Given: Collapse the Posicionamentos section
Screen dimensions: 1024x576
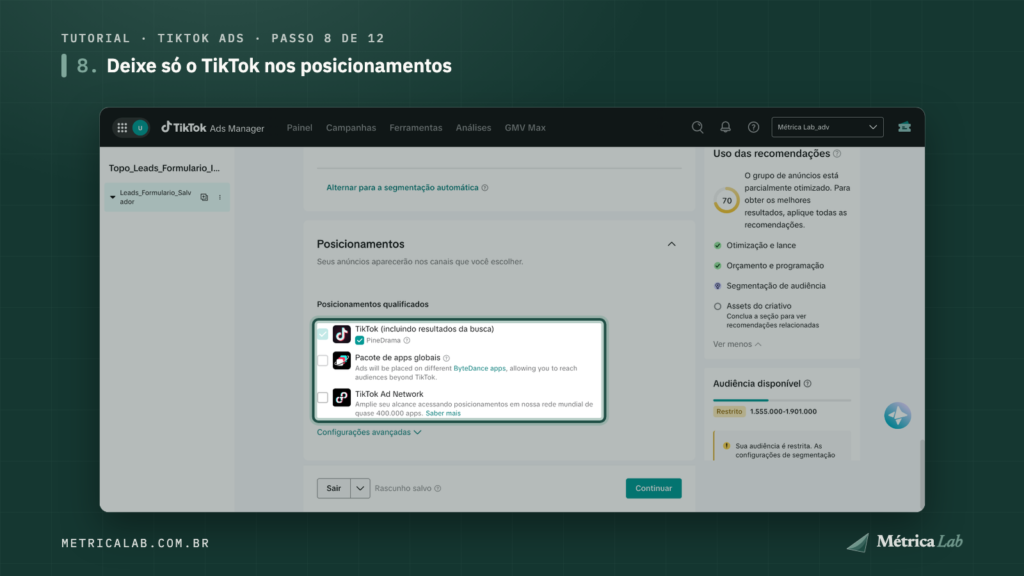Looking at the screenshot, I should pyautogui.click(x=671, y=244).
